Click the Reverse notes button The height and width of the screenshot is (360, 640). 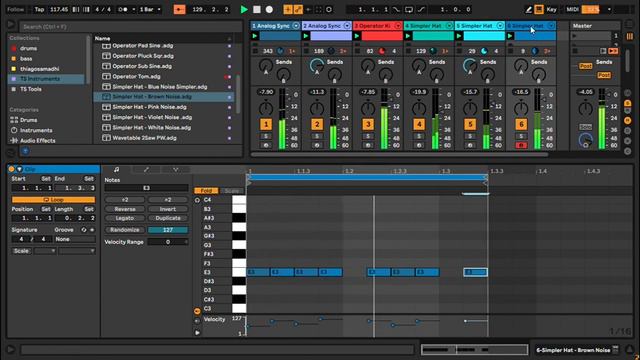pyautogui.click(x=125, y=209)
